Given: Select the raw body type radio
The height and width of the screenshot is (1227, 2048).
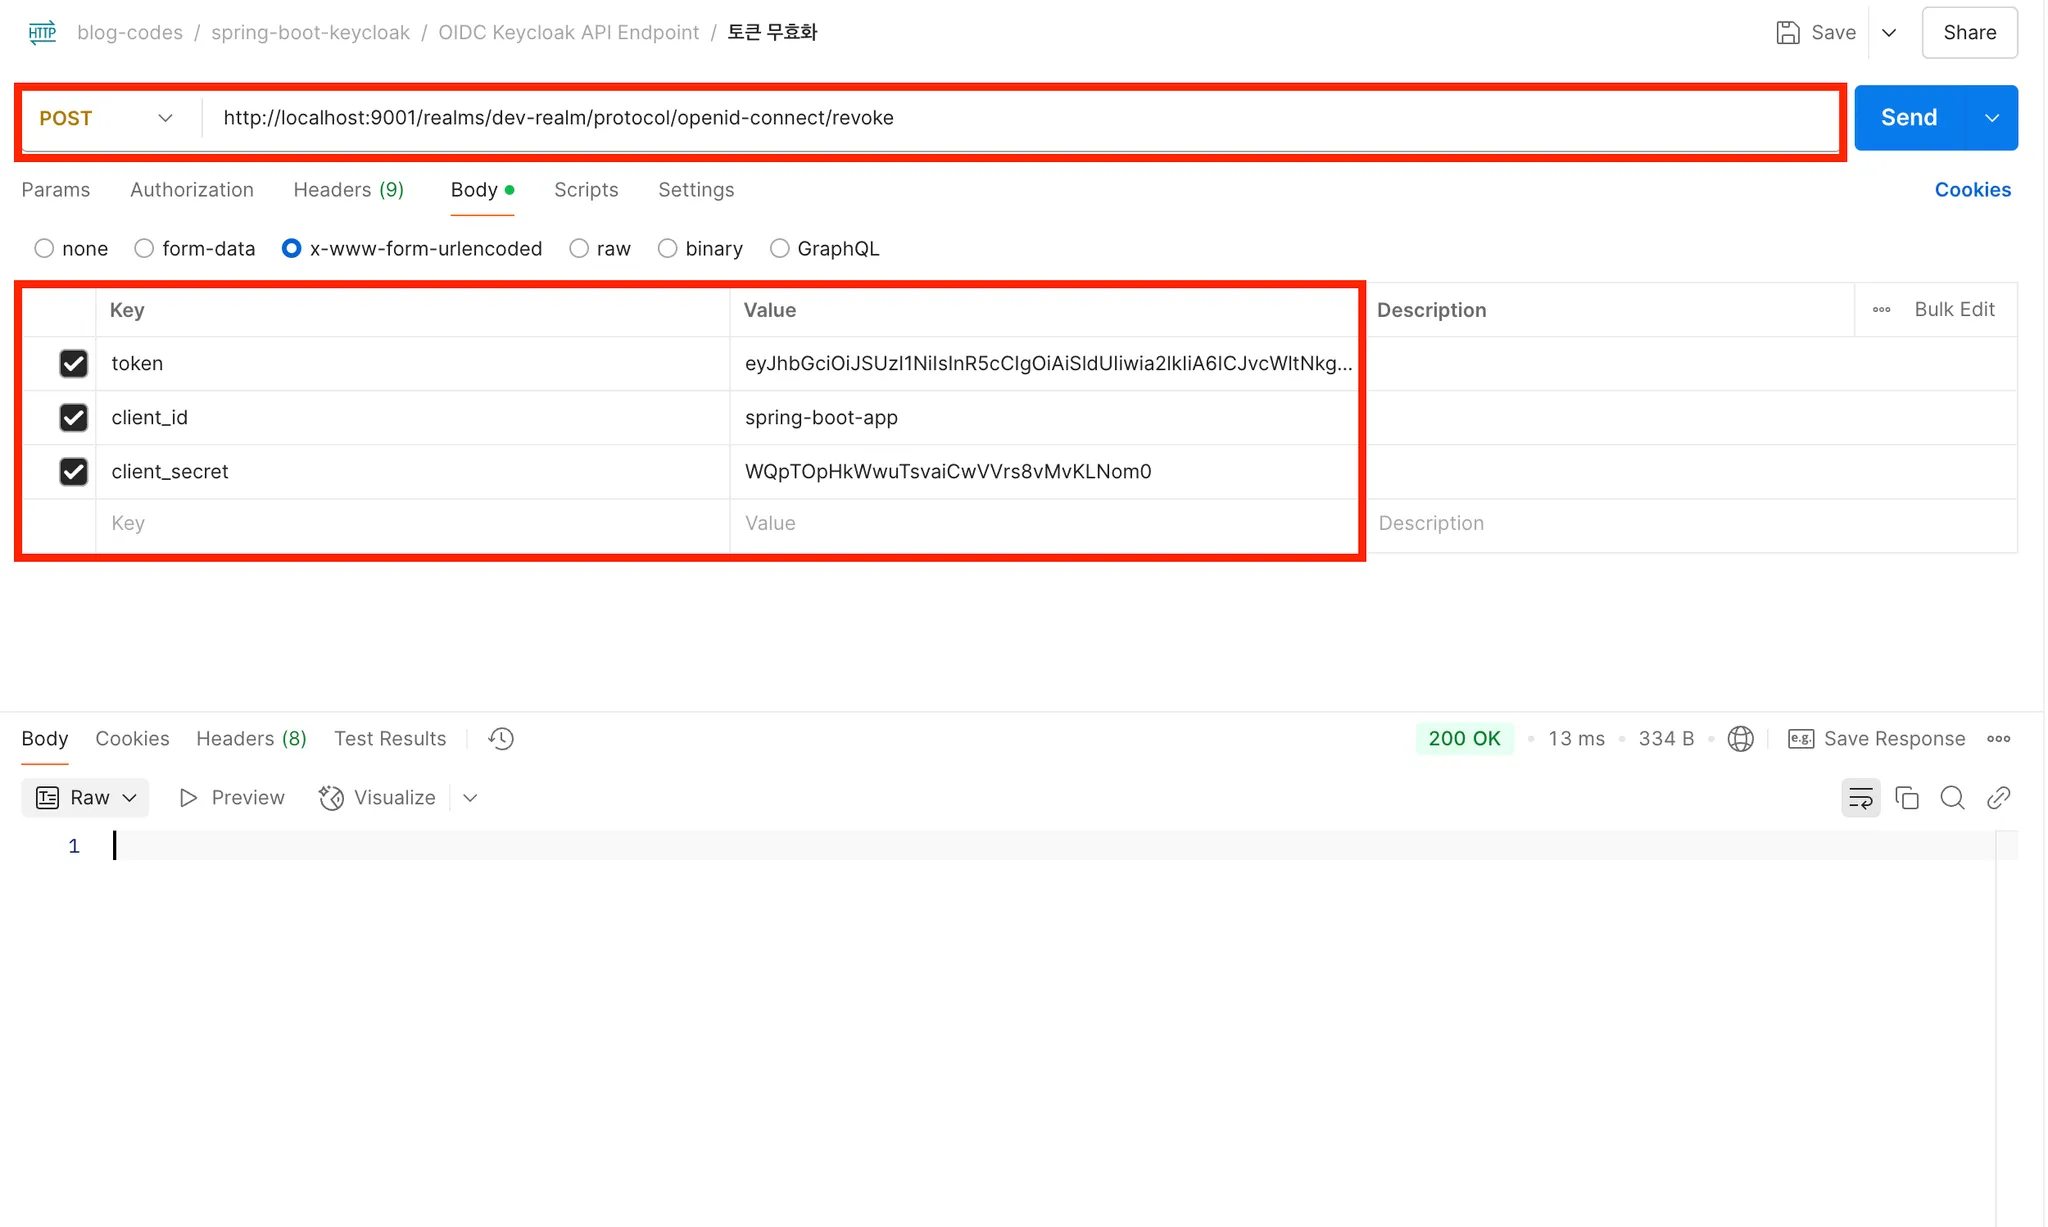Looking at the screenshot, I should click(x=579, y=248).
